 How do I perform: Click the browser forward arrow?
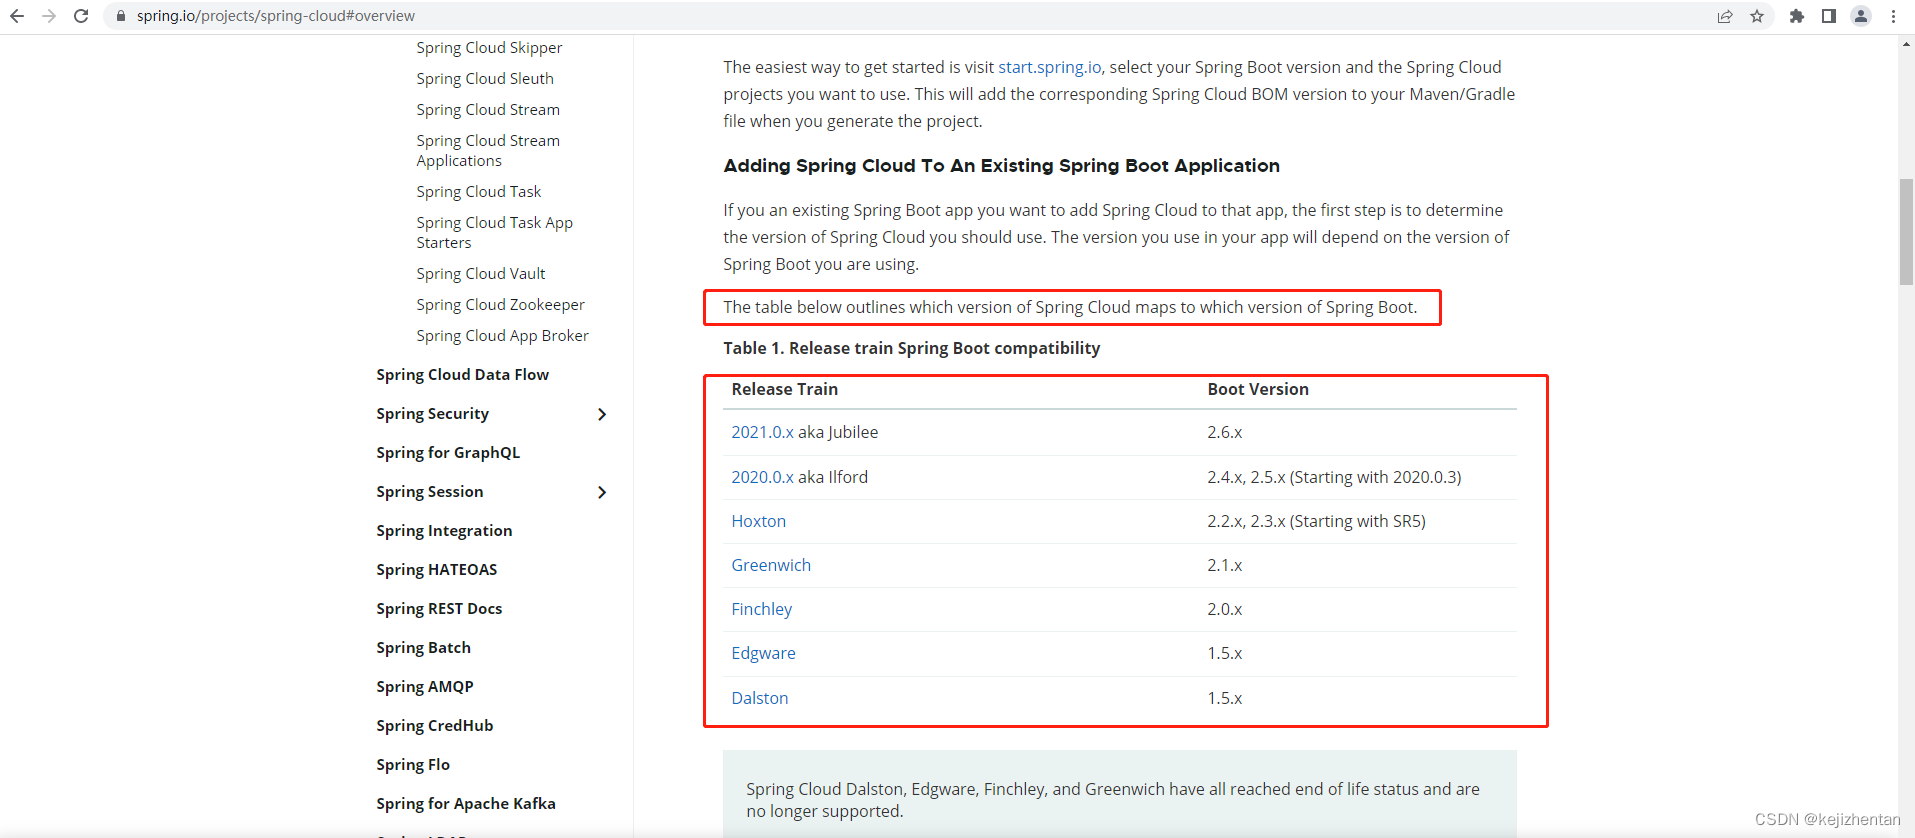point(49,16)
